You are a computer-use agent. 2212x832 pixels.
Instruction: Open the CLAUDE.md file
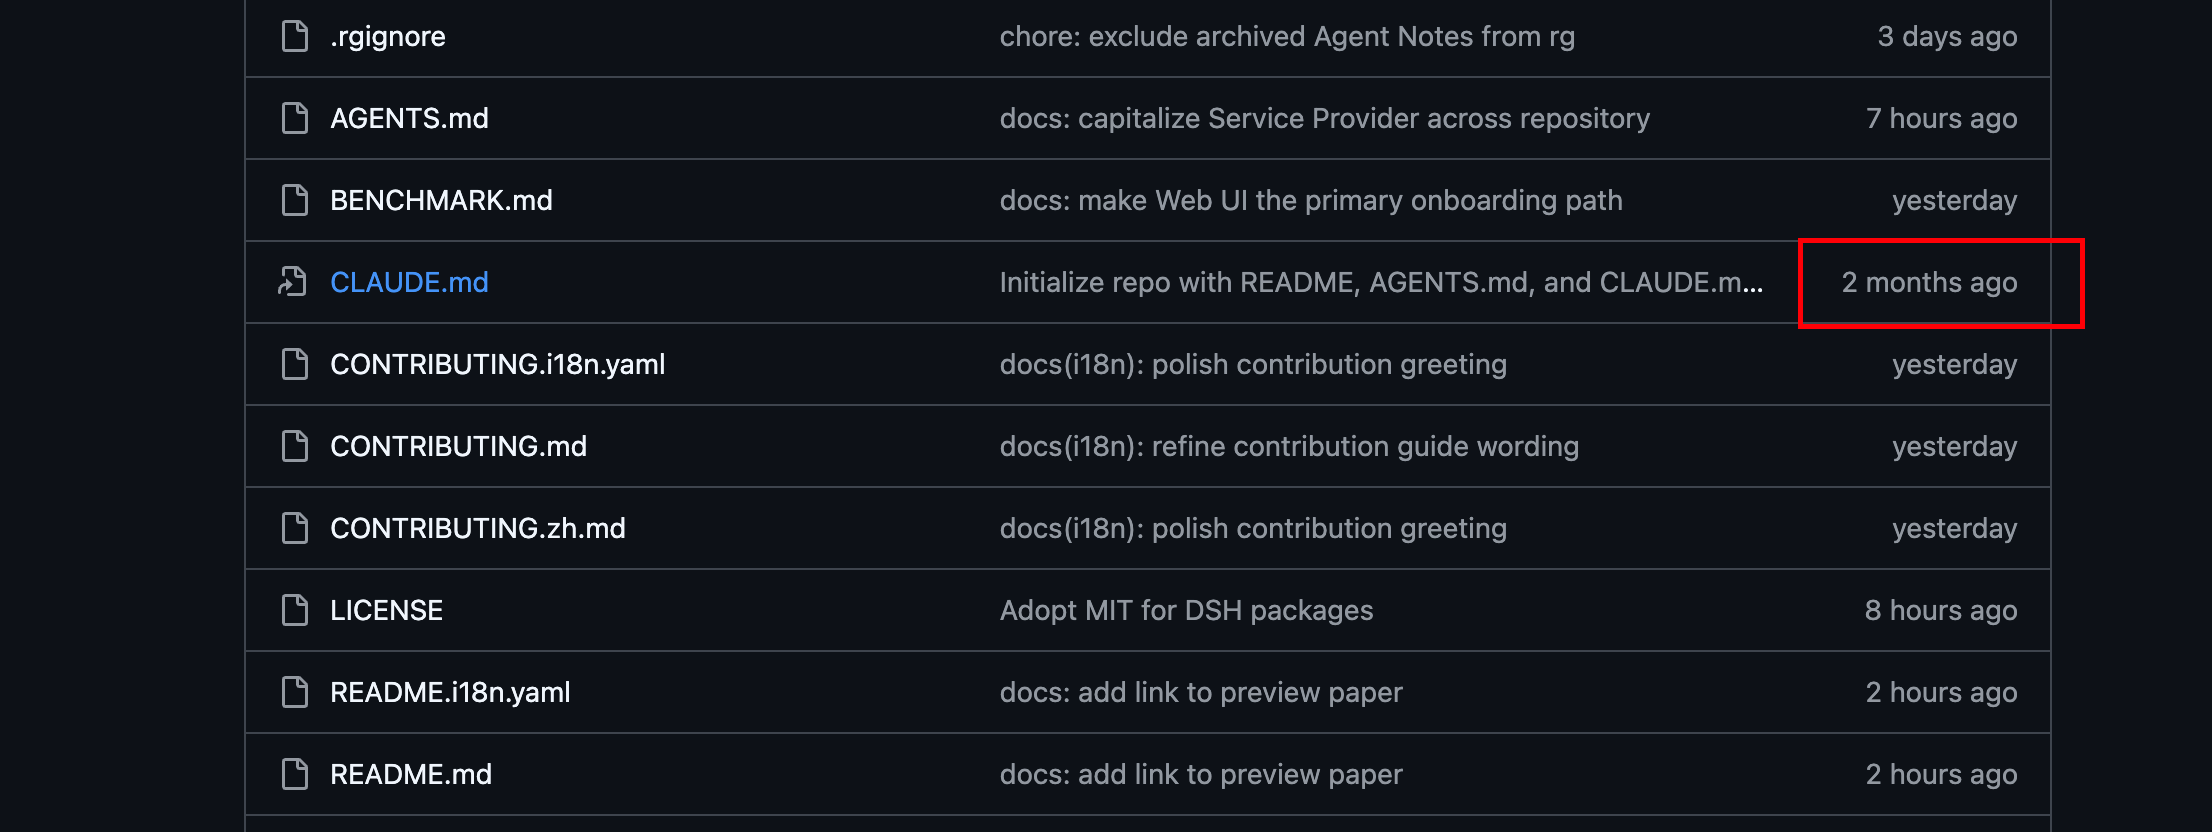409,282
